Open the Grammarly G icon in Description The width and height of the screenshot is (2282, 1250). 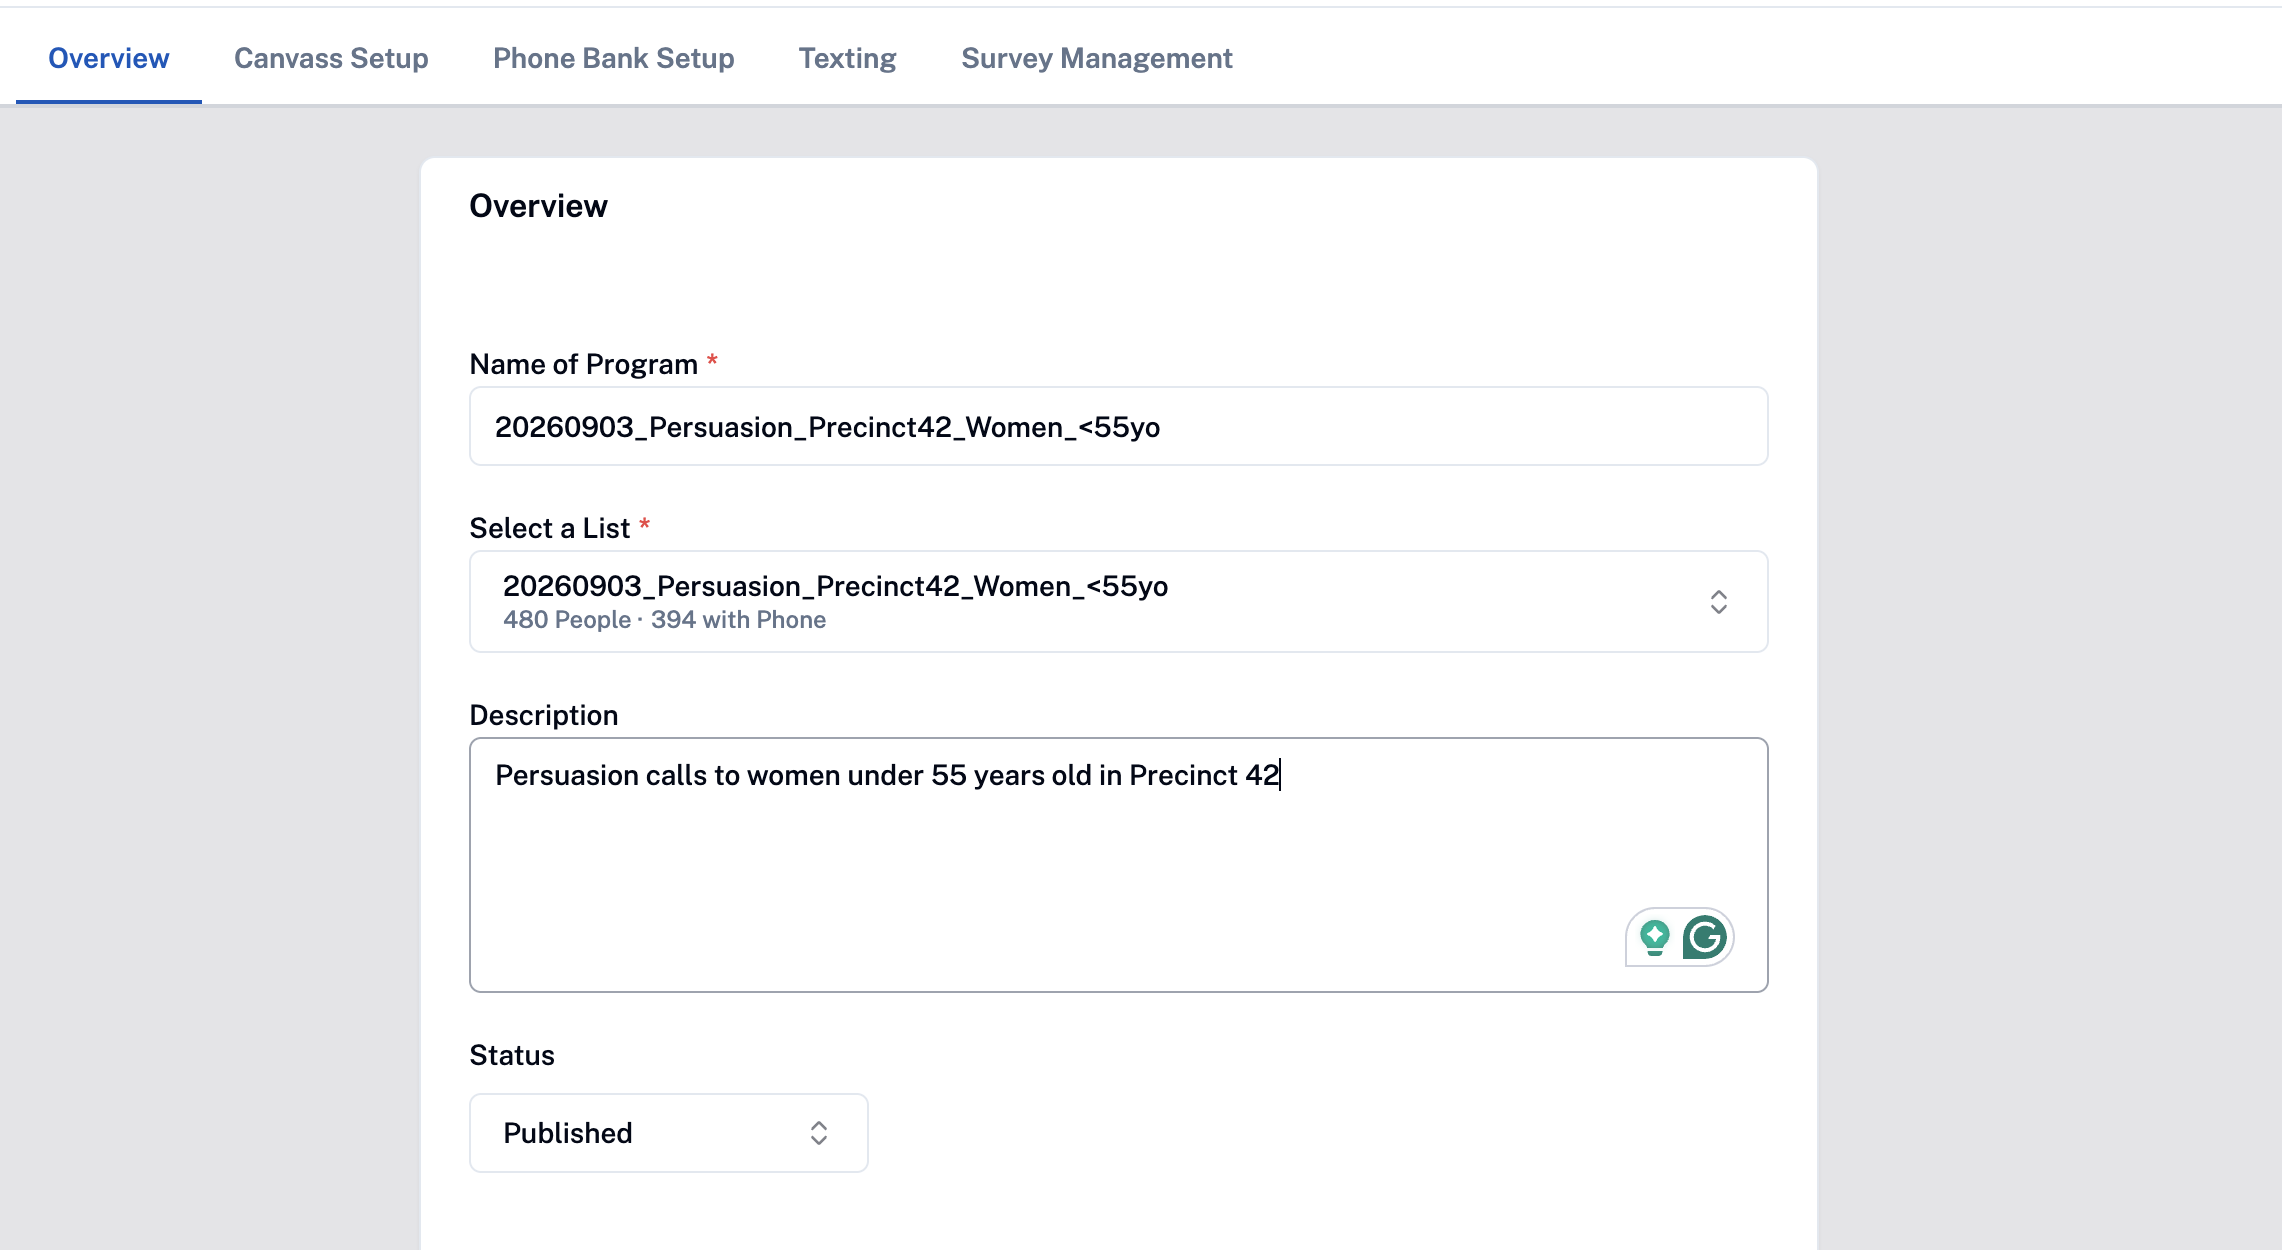tap(1705, 938)
